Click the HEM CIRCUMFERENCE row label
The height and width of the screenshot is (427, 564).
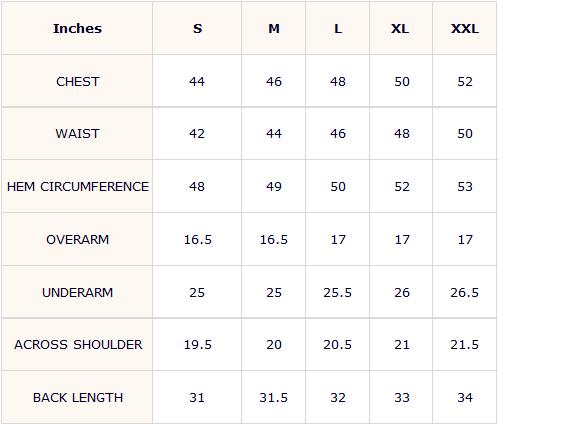click(77, 187)
